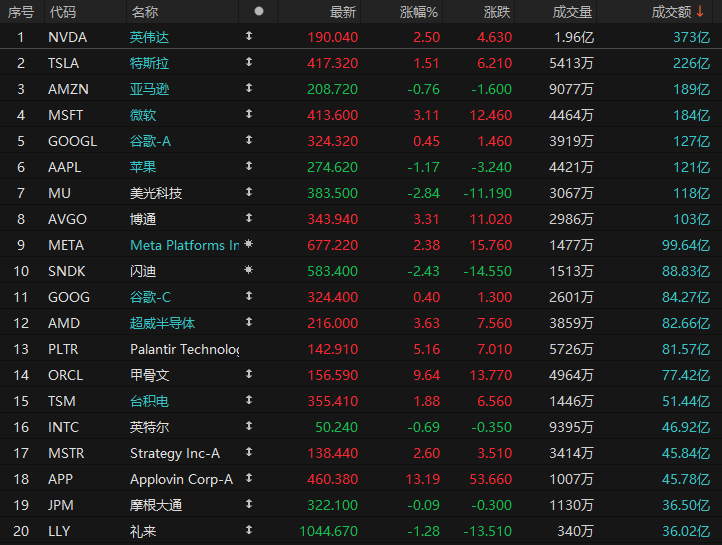Image resolution: width=722 pixels, height=545 pixels.
Task: Select the MU ticker code
Action: coord(59,193)
